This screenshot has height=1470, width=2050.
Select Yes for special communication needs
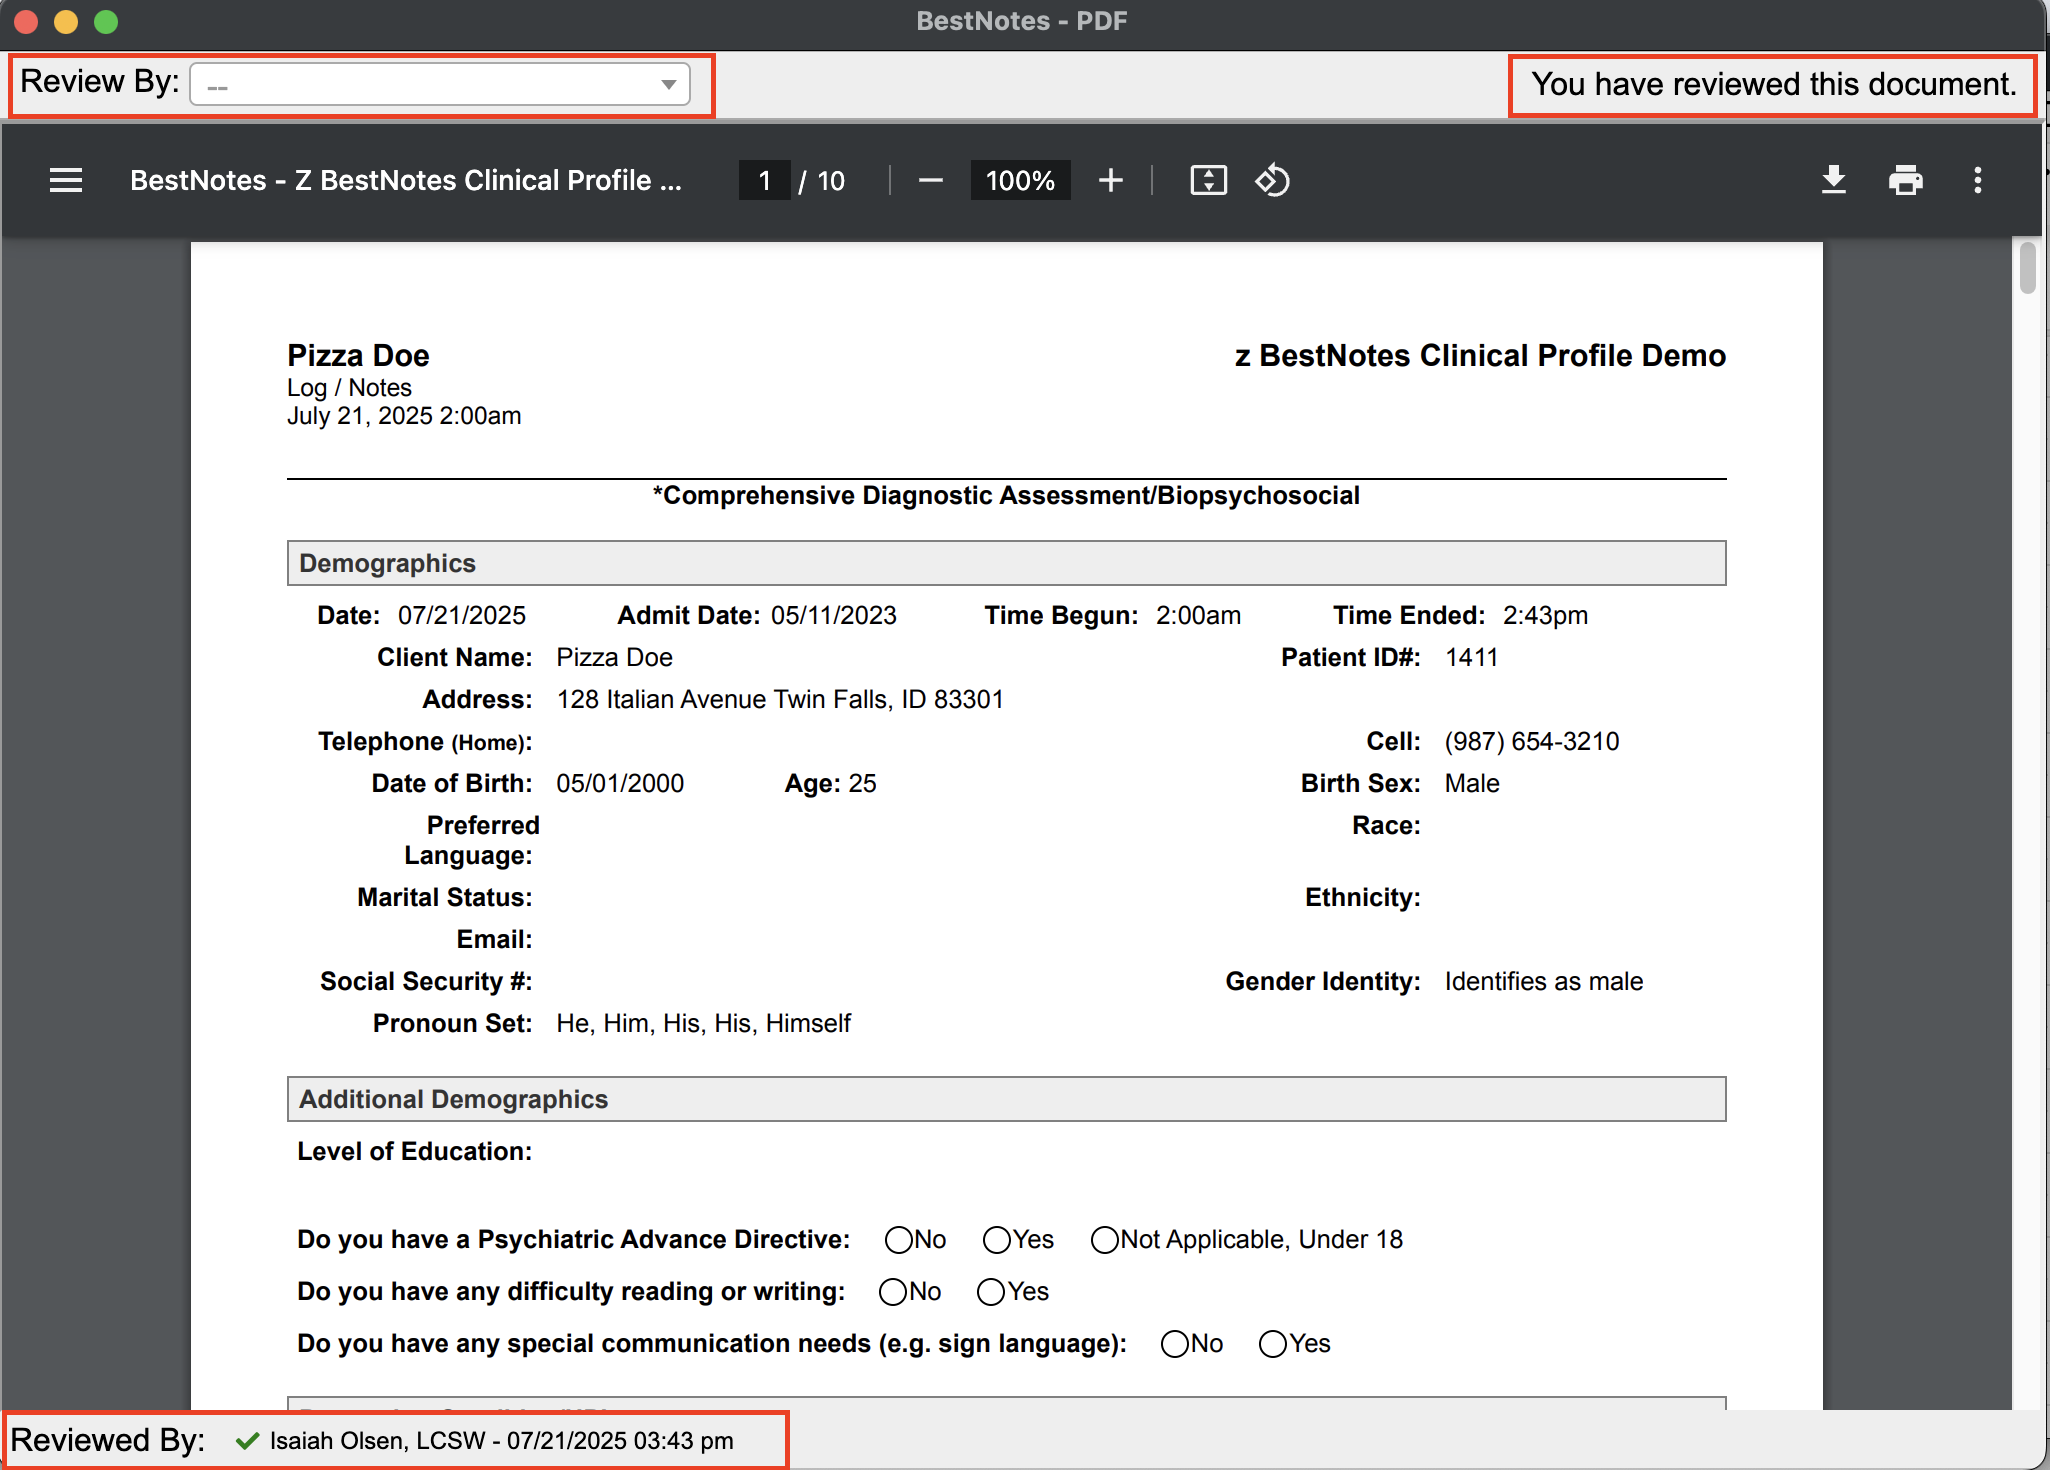1273,1344
